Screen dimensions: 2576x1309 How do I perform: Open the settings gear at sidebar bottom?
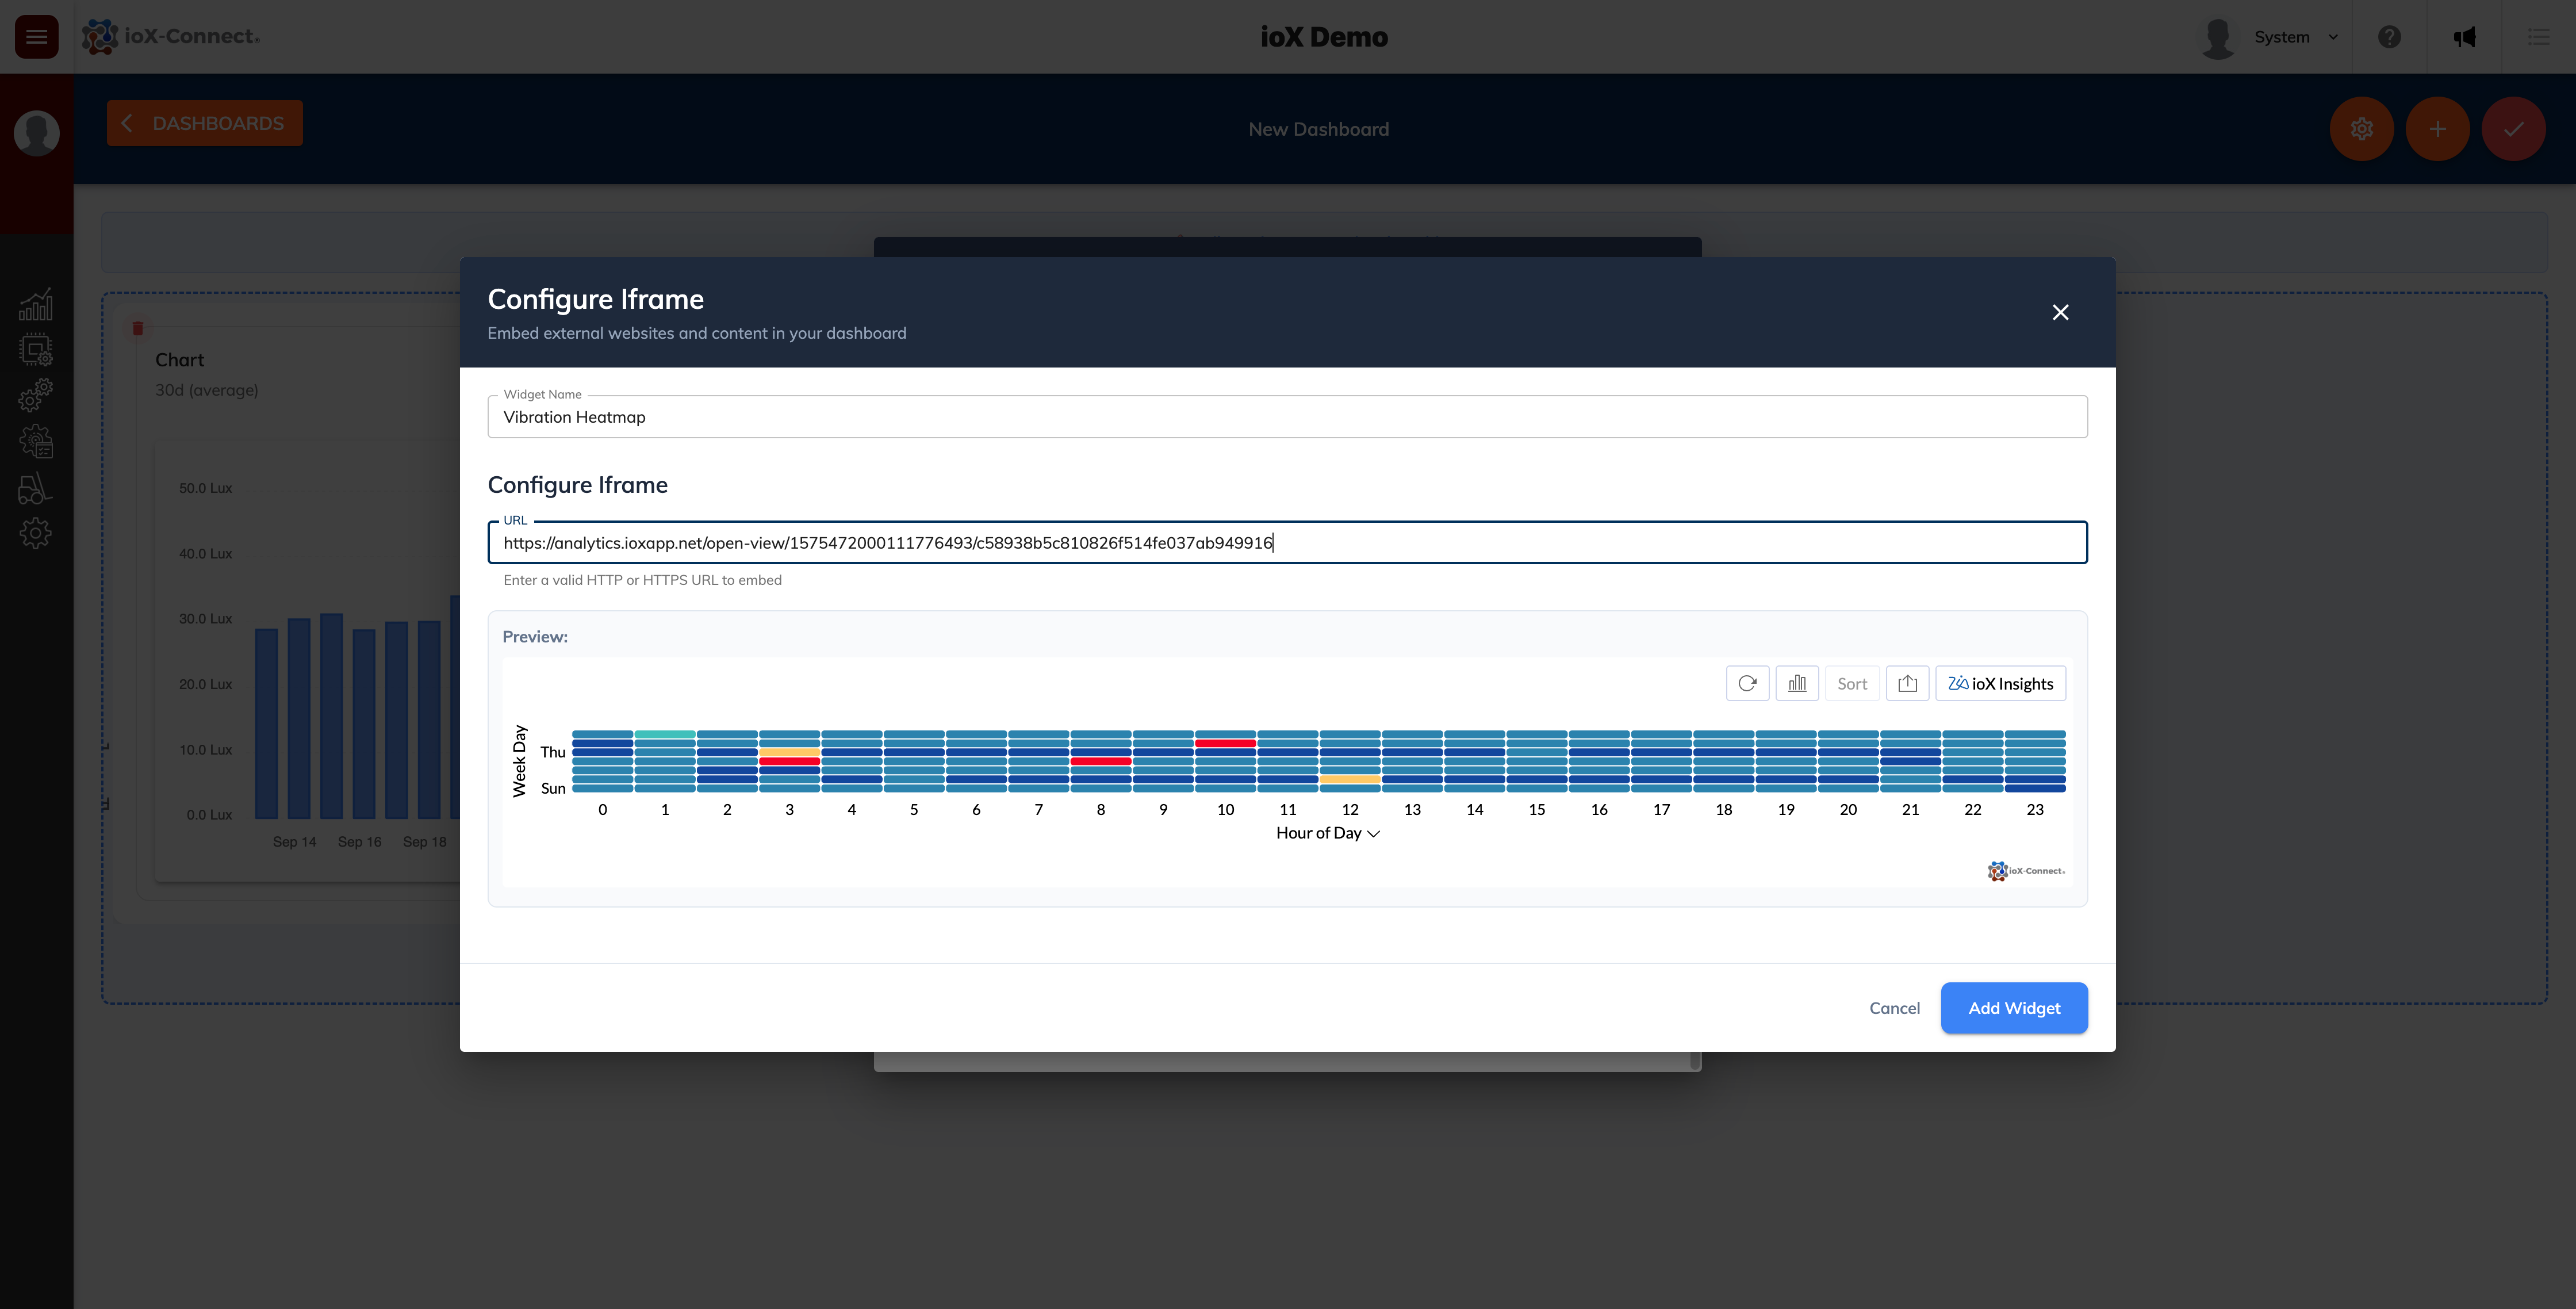(36, 533)
